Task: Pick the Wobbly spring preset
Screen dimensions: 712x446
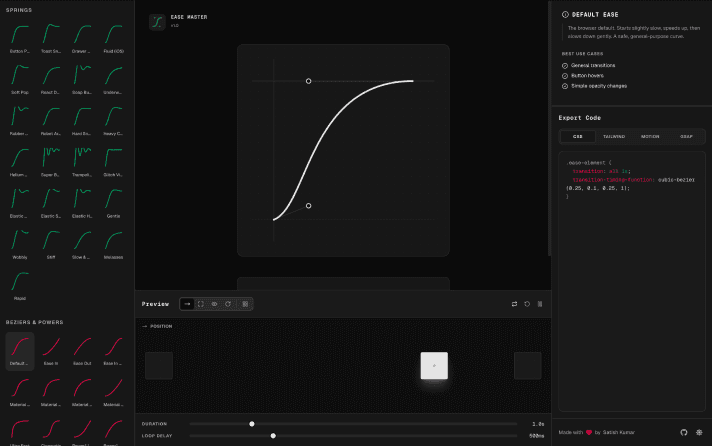Action: [x=20, y=245]
